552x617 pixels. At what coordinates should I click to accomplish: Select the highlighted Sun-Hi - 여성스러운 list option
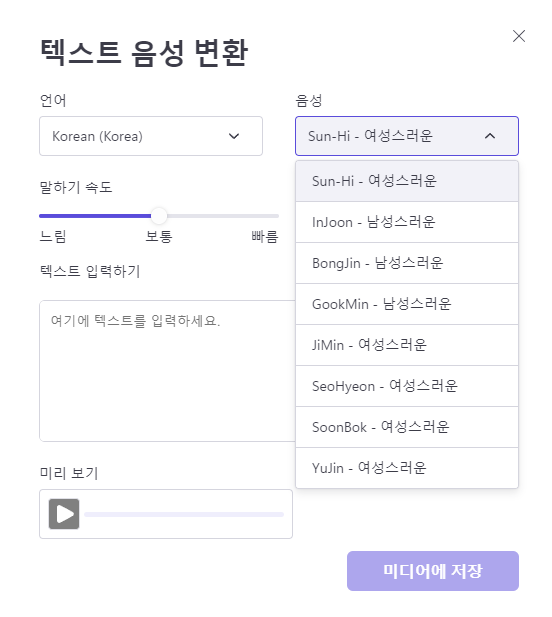coord(407,181)
